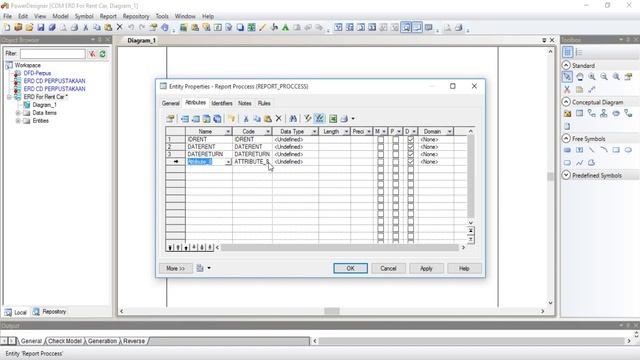Click the Save icon in main toolbar
This screenshot has height=360, width=640.
pos(40,27)
